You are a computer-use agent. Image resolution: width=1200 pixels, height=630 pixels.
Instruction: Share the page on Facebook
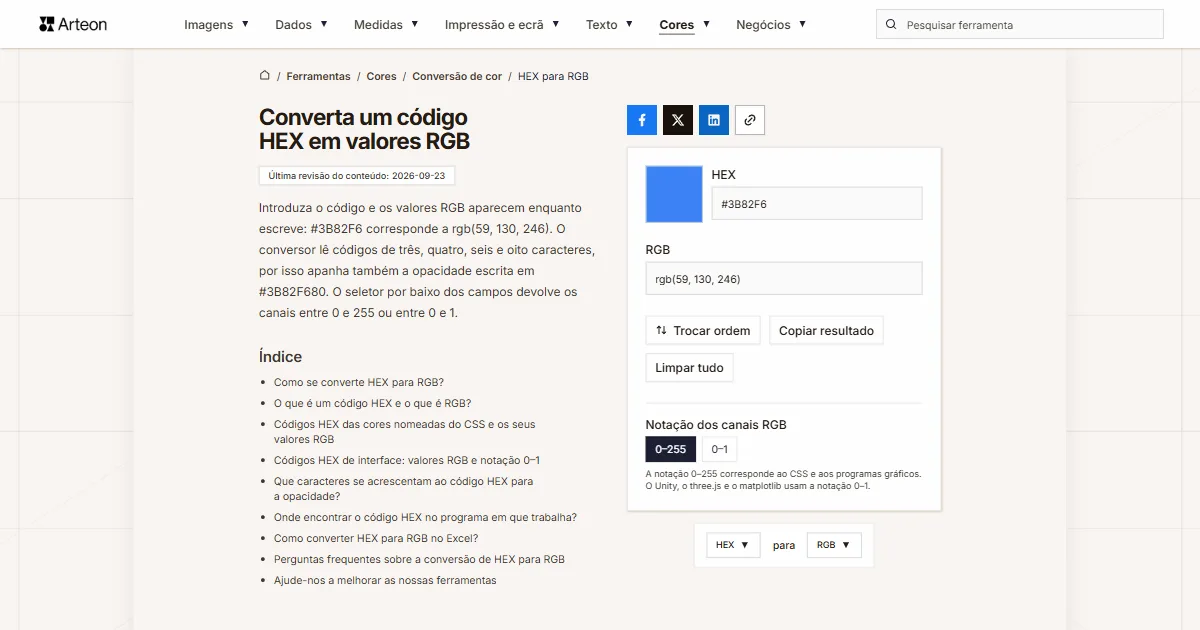(642, 120)
